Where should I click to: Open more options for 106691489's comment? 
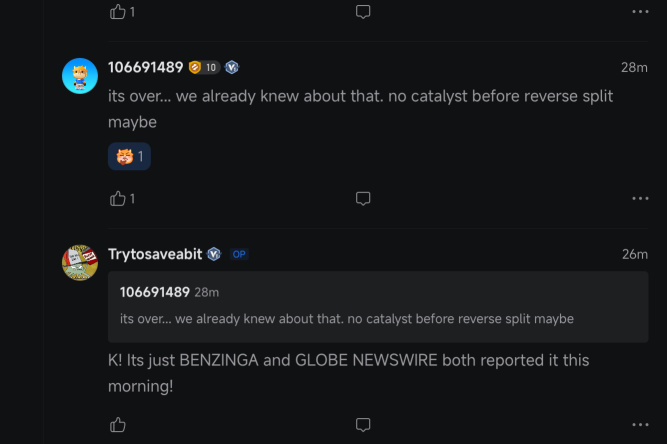(x=640, y=198)
